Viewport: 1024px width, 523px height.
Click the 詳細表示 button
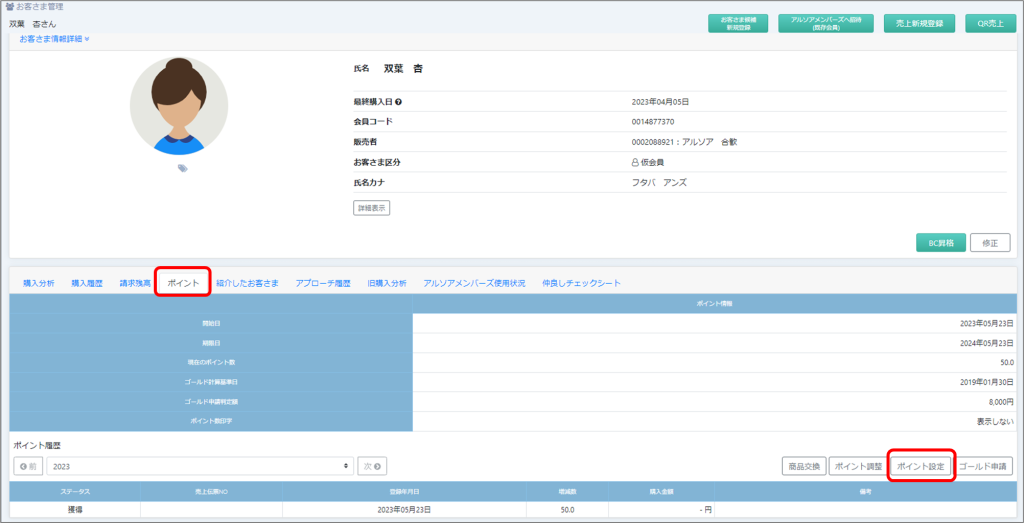pyautogui.click(x=372, y=208)
